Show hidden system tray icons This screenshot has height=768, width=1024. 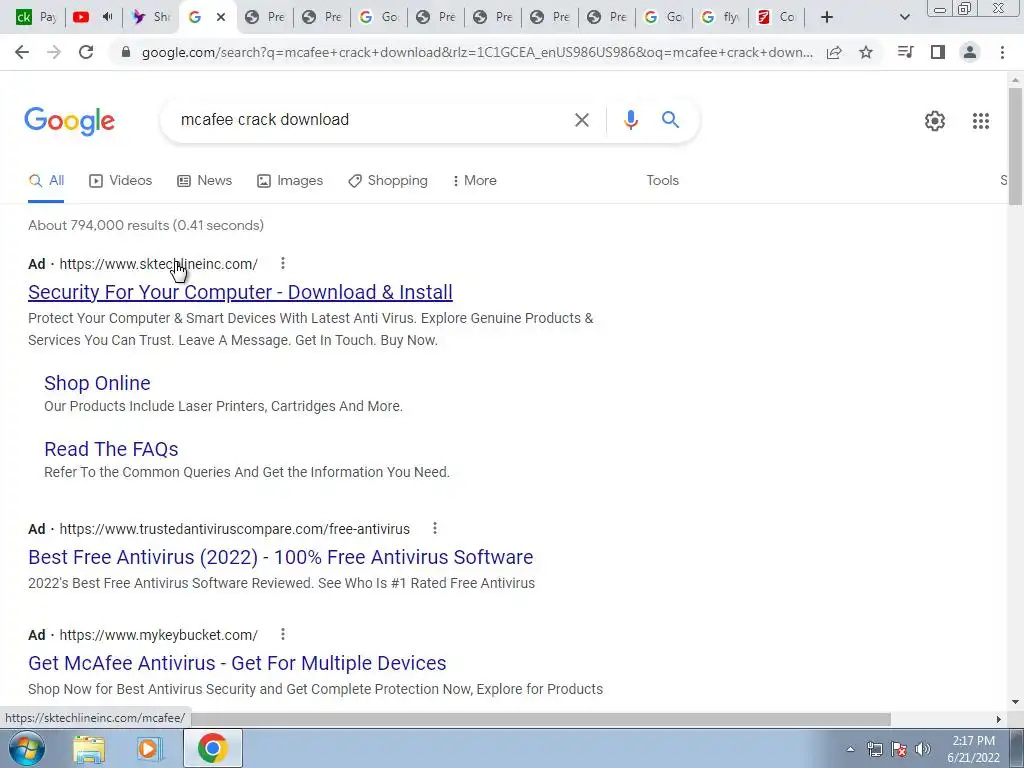[x=850, y=749]
